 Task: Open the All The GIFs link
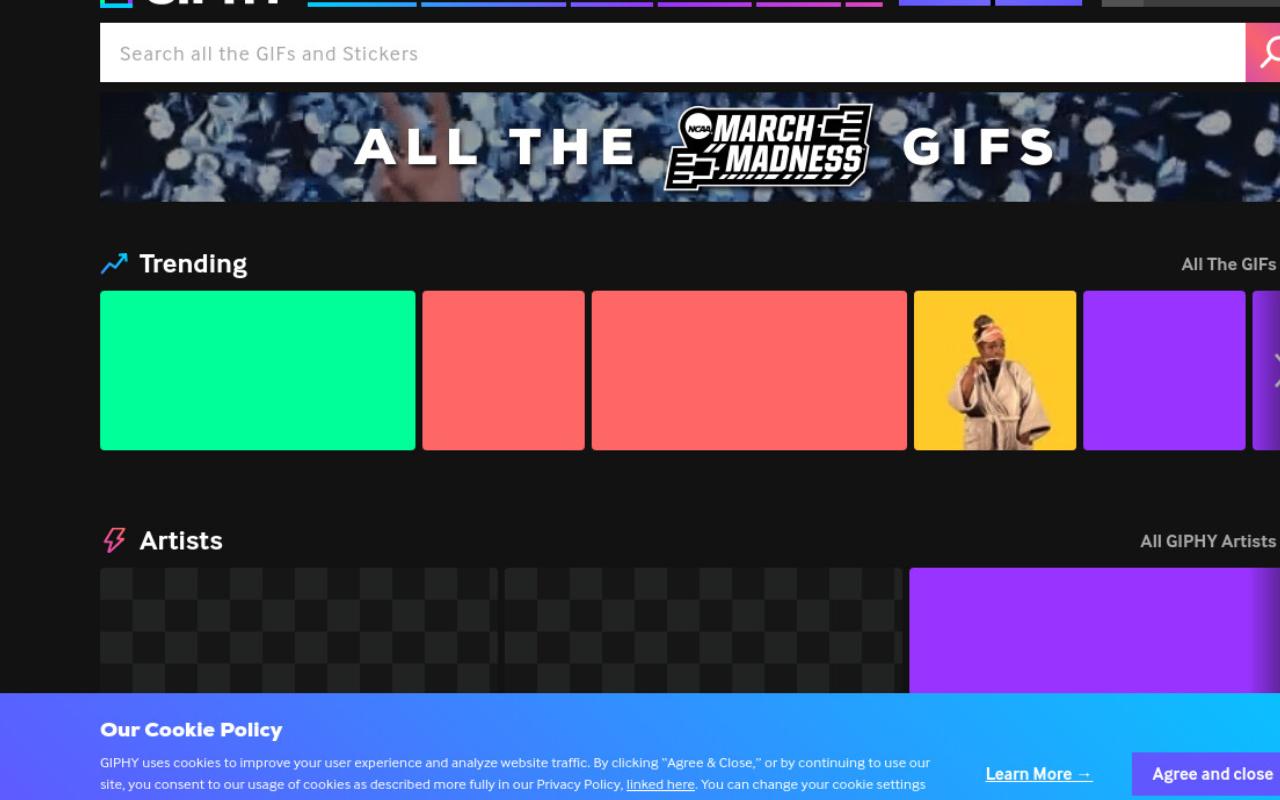click(x=1228, y=264)
